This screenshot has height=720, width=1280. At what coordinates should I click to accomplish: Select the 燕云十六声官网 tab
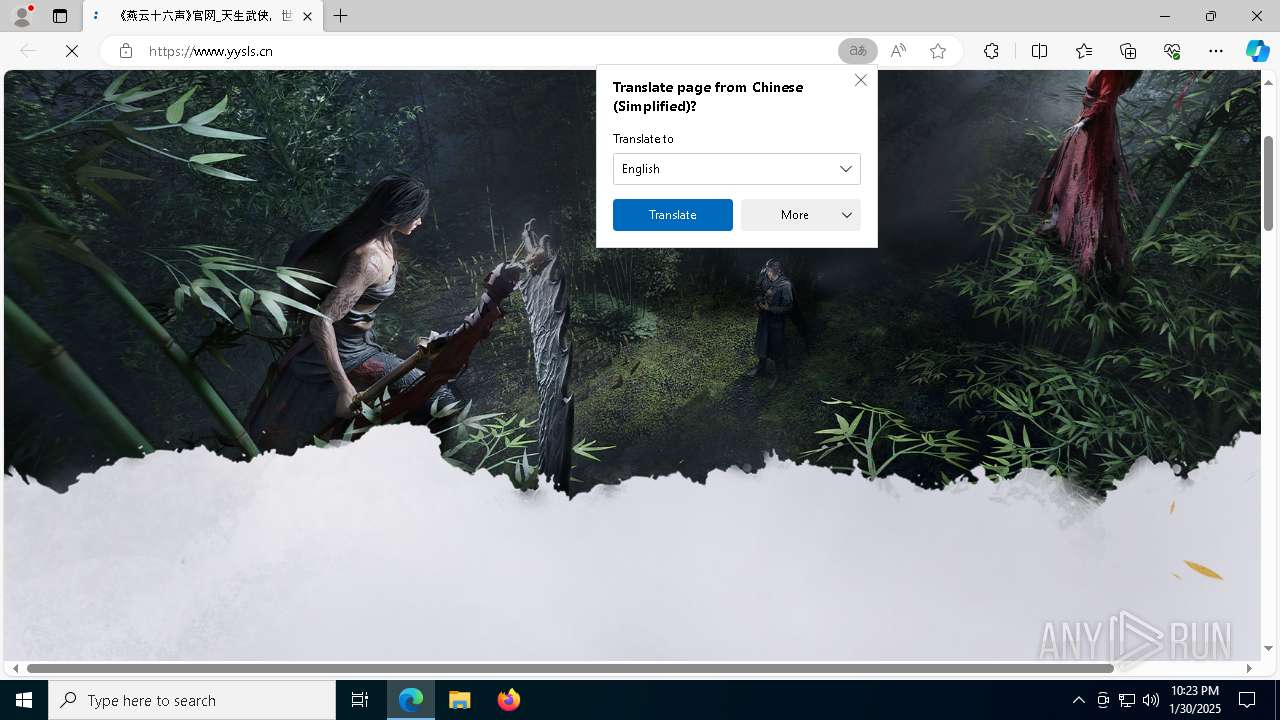(203, 16)
